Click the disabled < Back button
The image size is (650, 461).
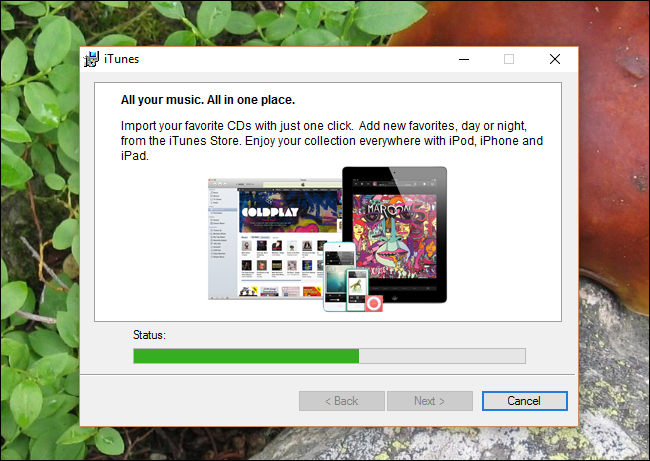click(342, 401)
